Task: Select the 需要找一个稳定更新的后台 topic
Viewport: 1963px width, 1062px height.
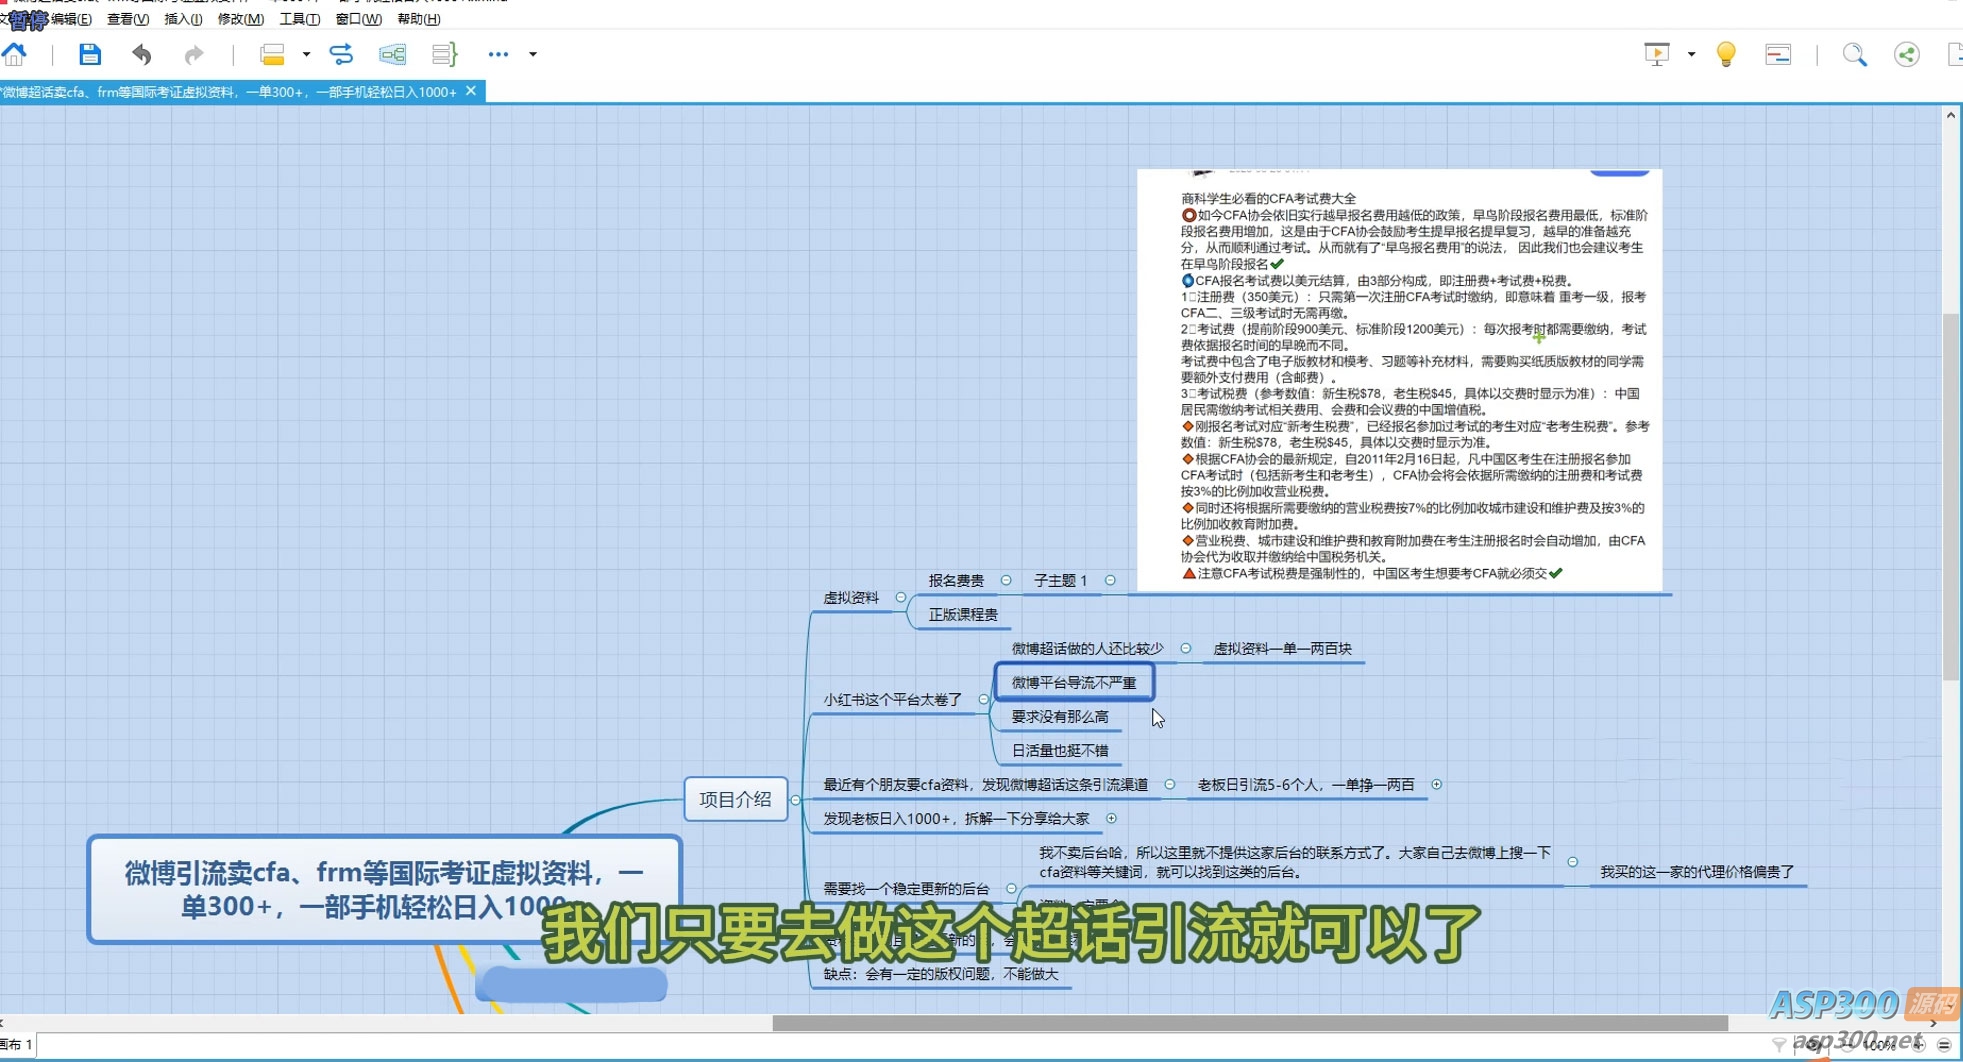Action: [x=906, y=889]
